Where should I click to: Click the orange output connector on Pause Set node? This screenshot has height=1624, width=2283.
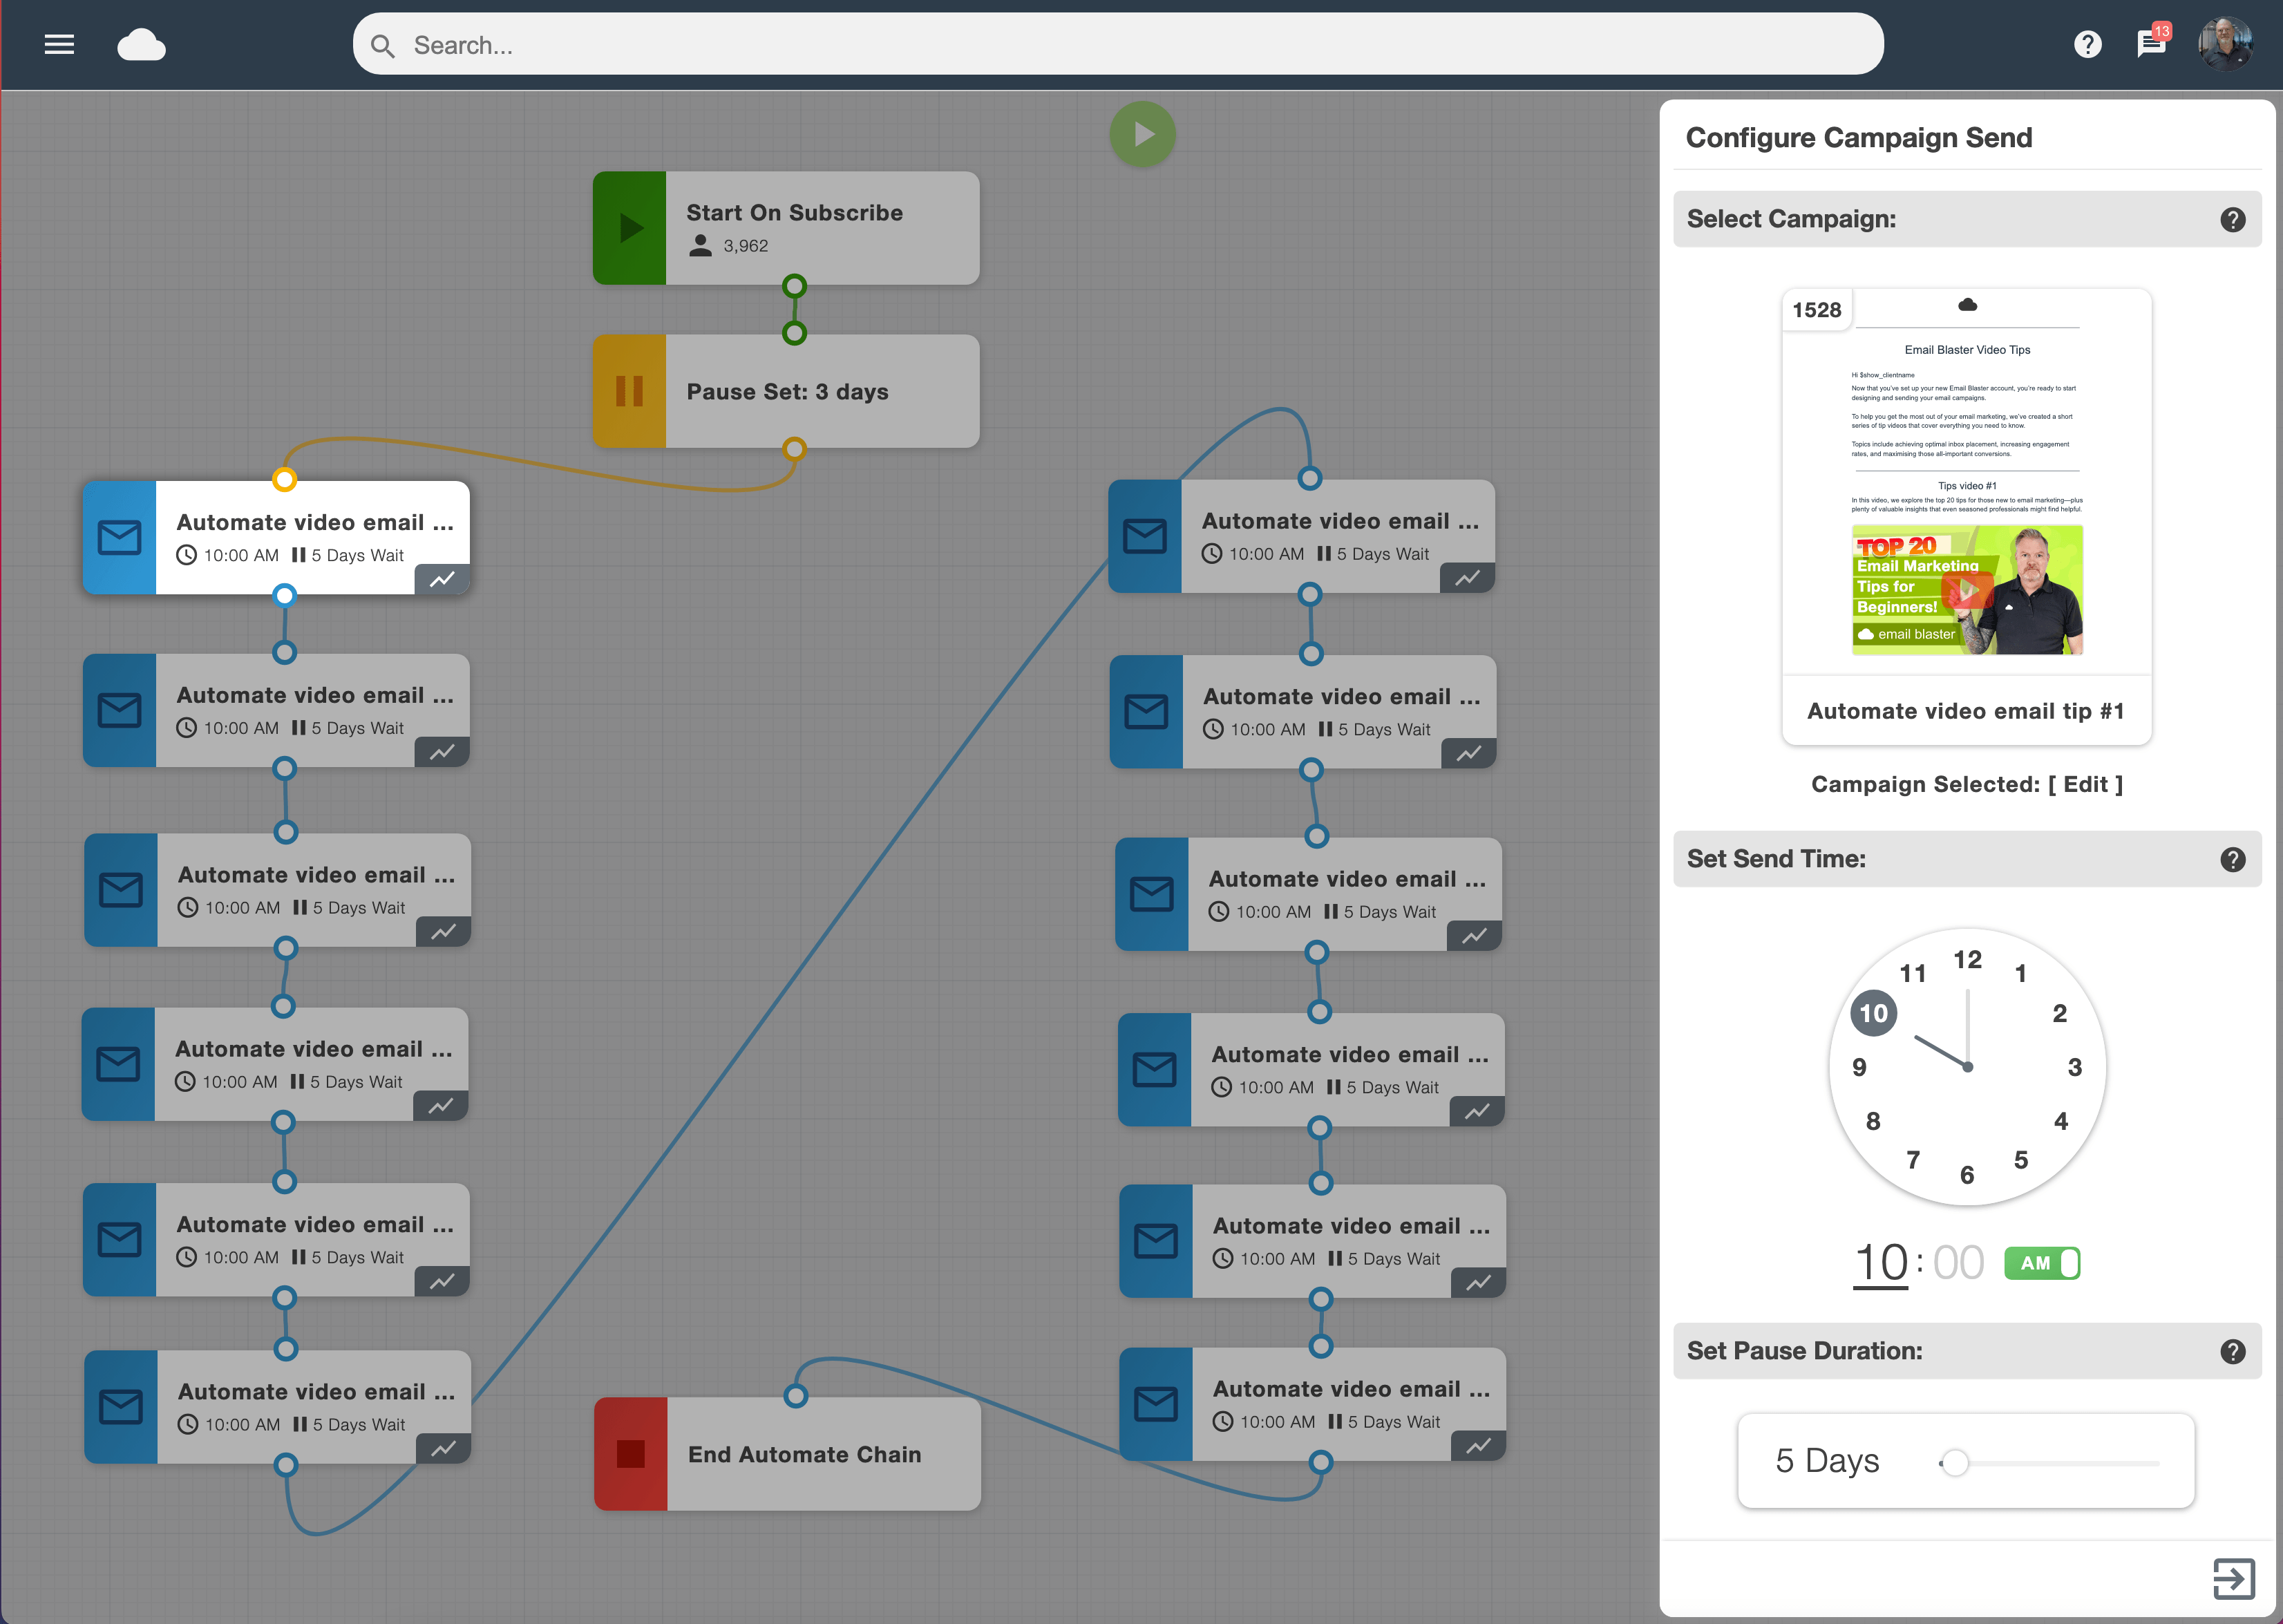[794, 448]
